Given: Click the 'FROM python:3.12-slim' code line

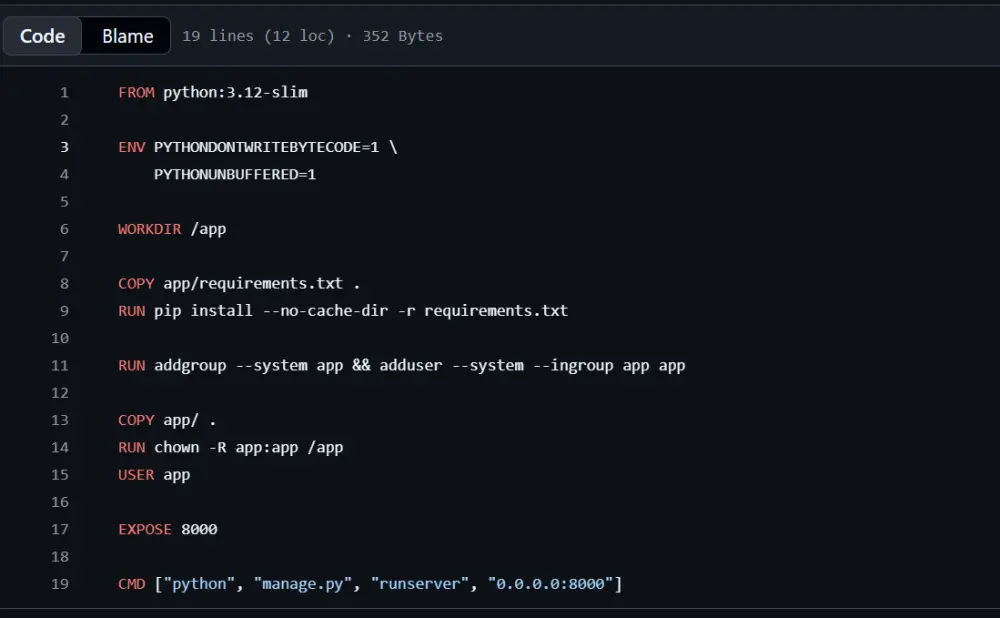Looking at the screenshot, I should (213, 92).
